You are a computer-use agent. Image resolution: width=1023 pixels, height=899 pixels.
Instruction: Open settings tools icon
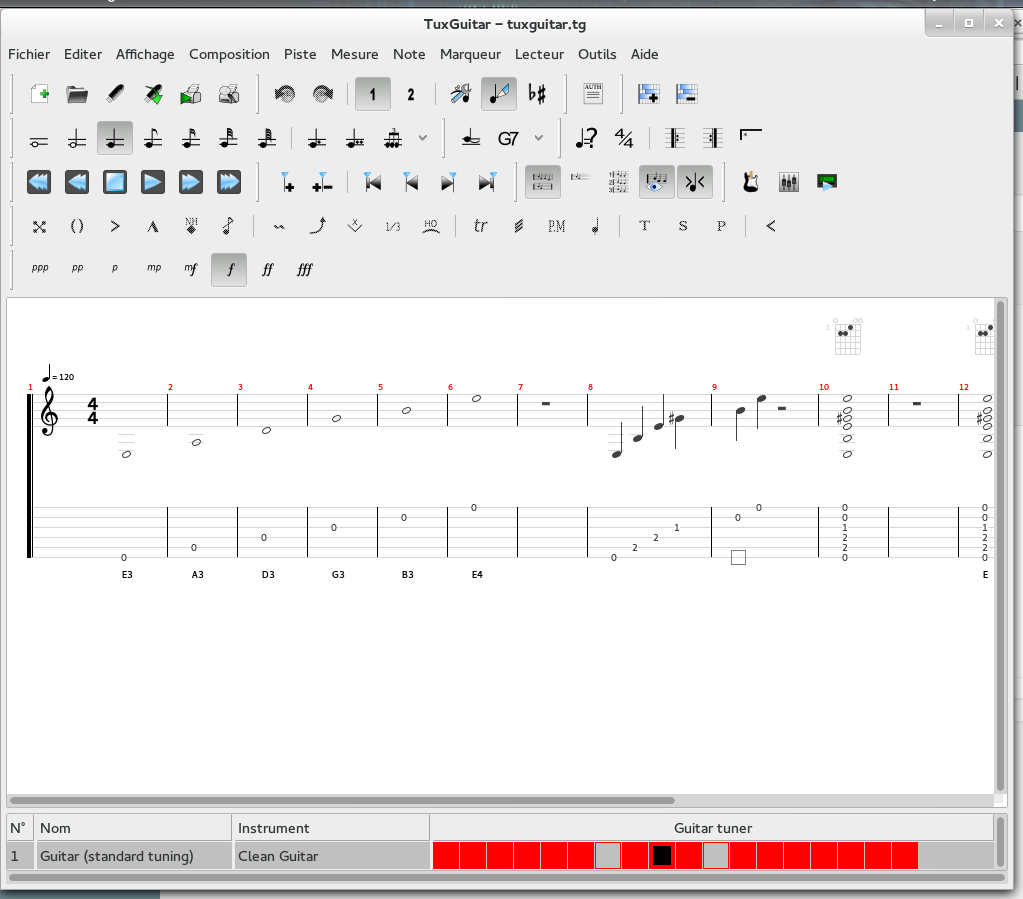461,94
